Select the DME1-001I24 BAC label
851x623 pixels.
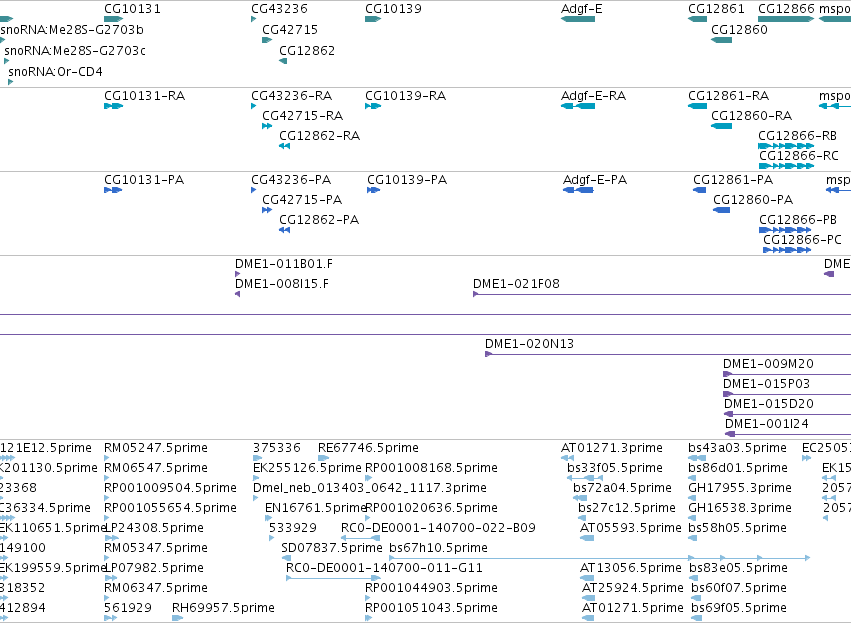[766, 424]
